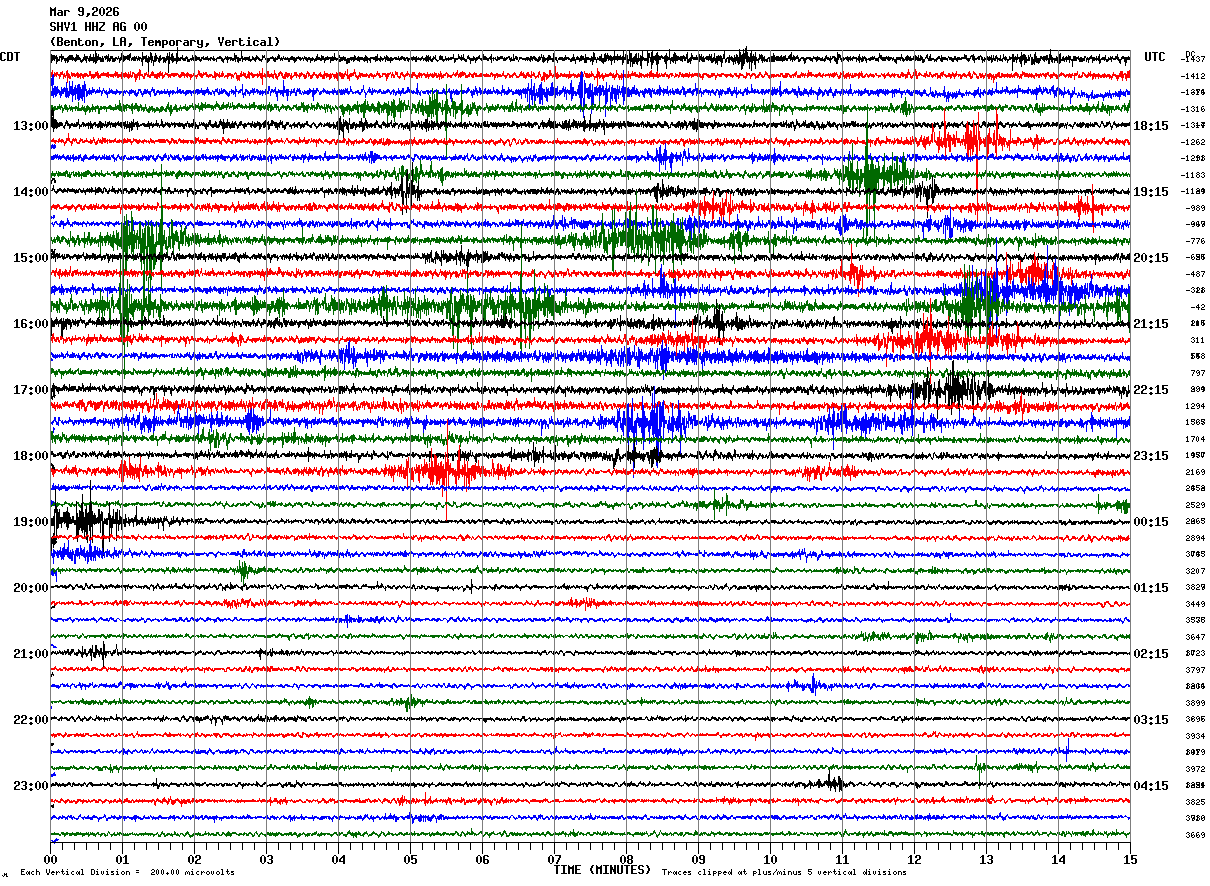Click the 19:00 CDT time label
This screenshot has width=1210, height=886.
[x=31, y=522]
